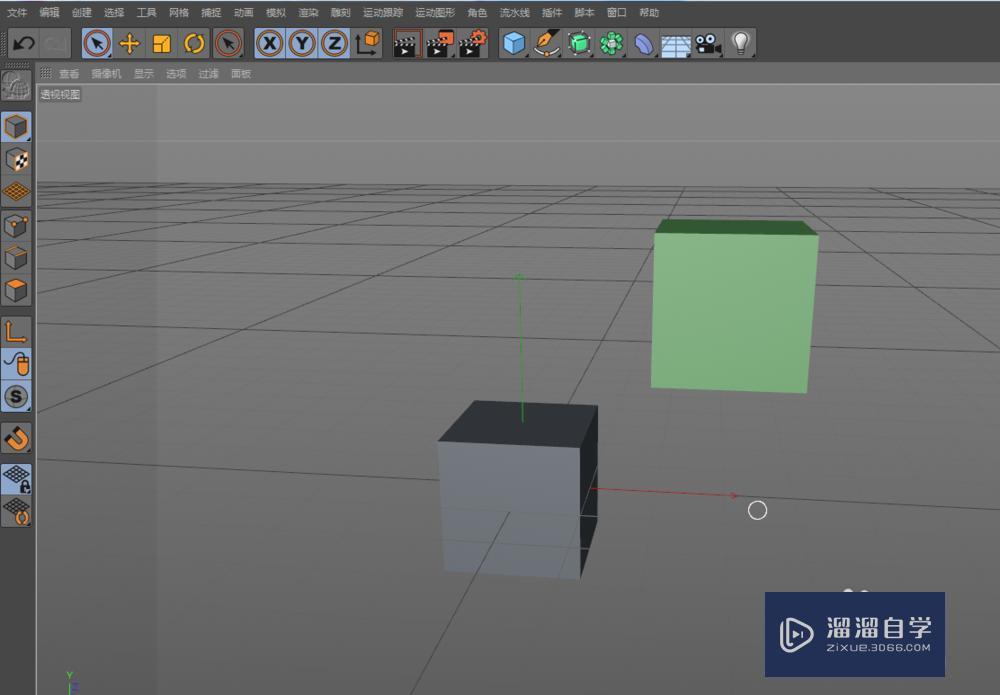The width and height of the screenshot is (1000, 695).
Task: Select the Move tool in the toolbar
Action: click(x=130, y=42)
